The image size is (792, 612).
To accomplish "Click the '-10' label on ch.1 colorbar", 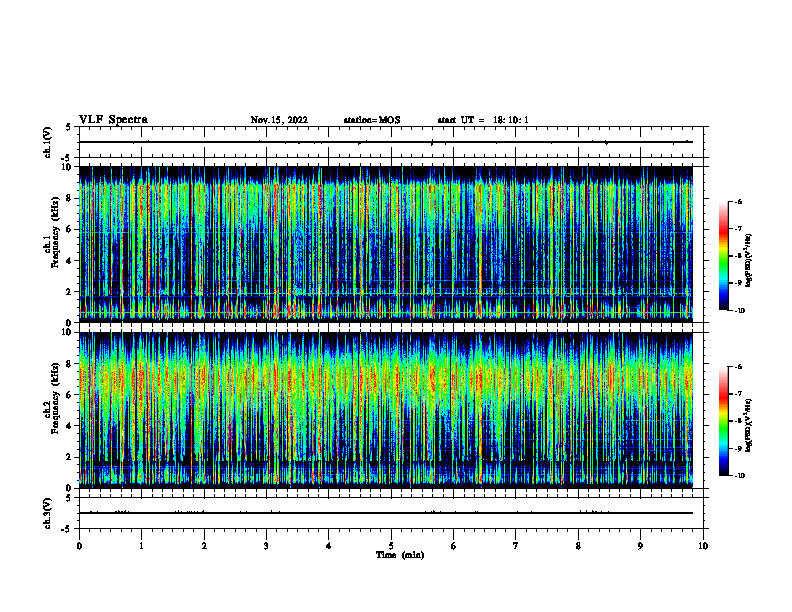I will tap(739, 311).
